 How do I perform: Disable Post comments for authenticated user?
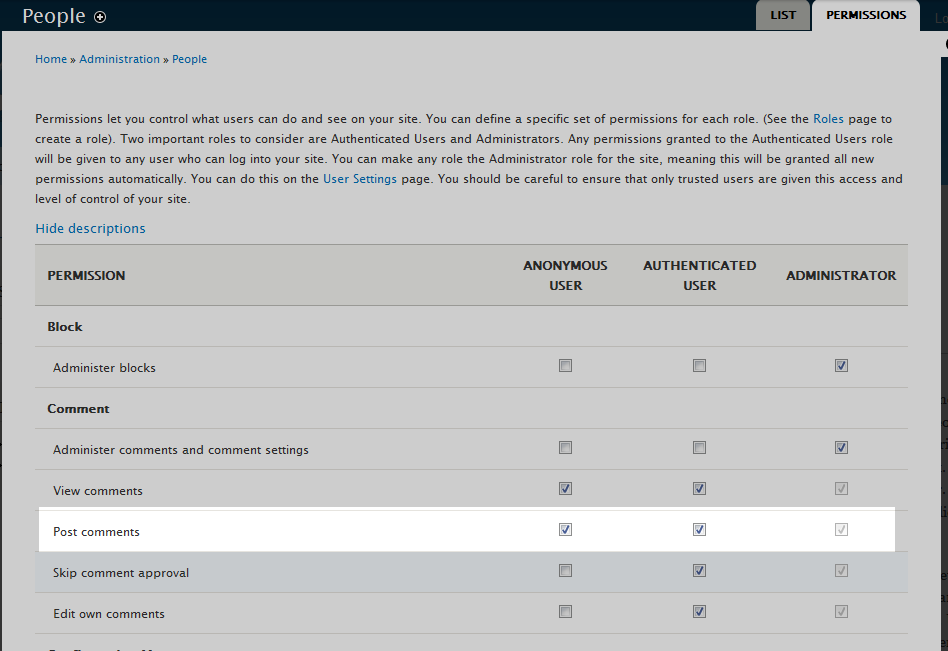pos(699,530)
